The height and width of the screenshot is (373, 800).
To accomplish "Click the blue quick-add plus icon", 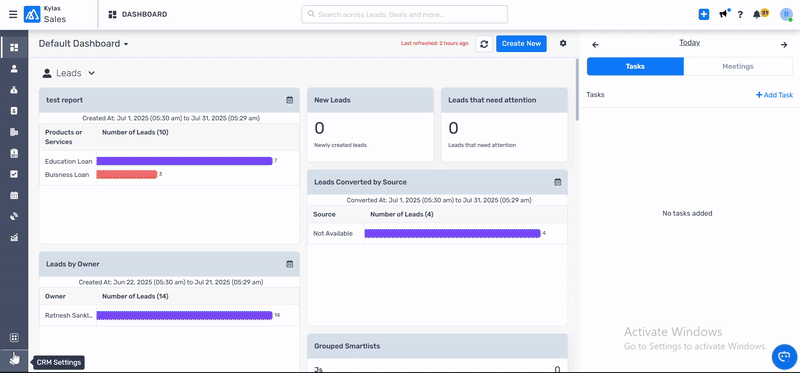I will [704, 14].
